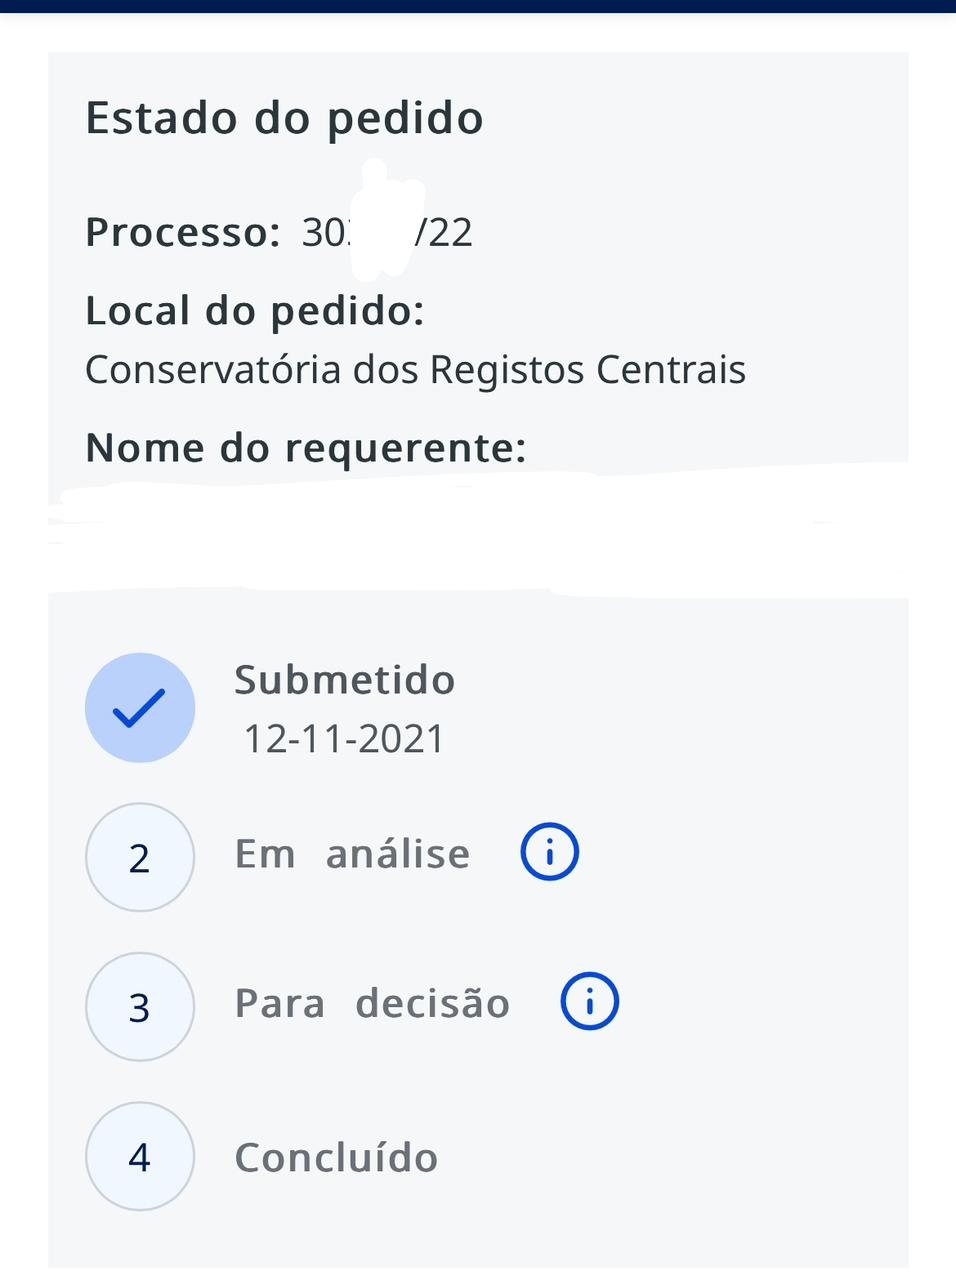This screenshot has height=1280, width=956.
Task: Click the blue checkmark circle for Submetido
Action: coord(140,708)
